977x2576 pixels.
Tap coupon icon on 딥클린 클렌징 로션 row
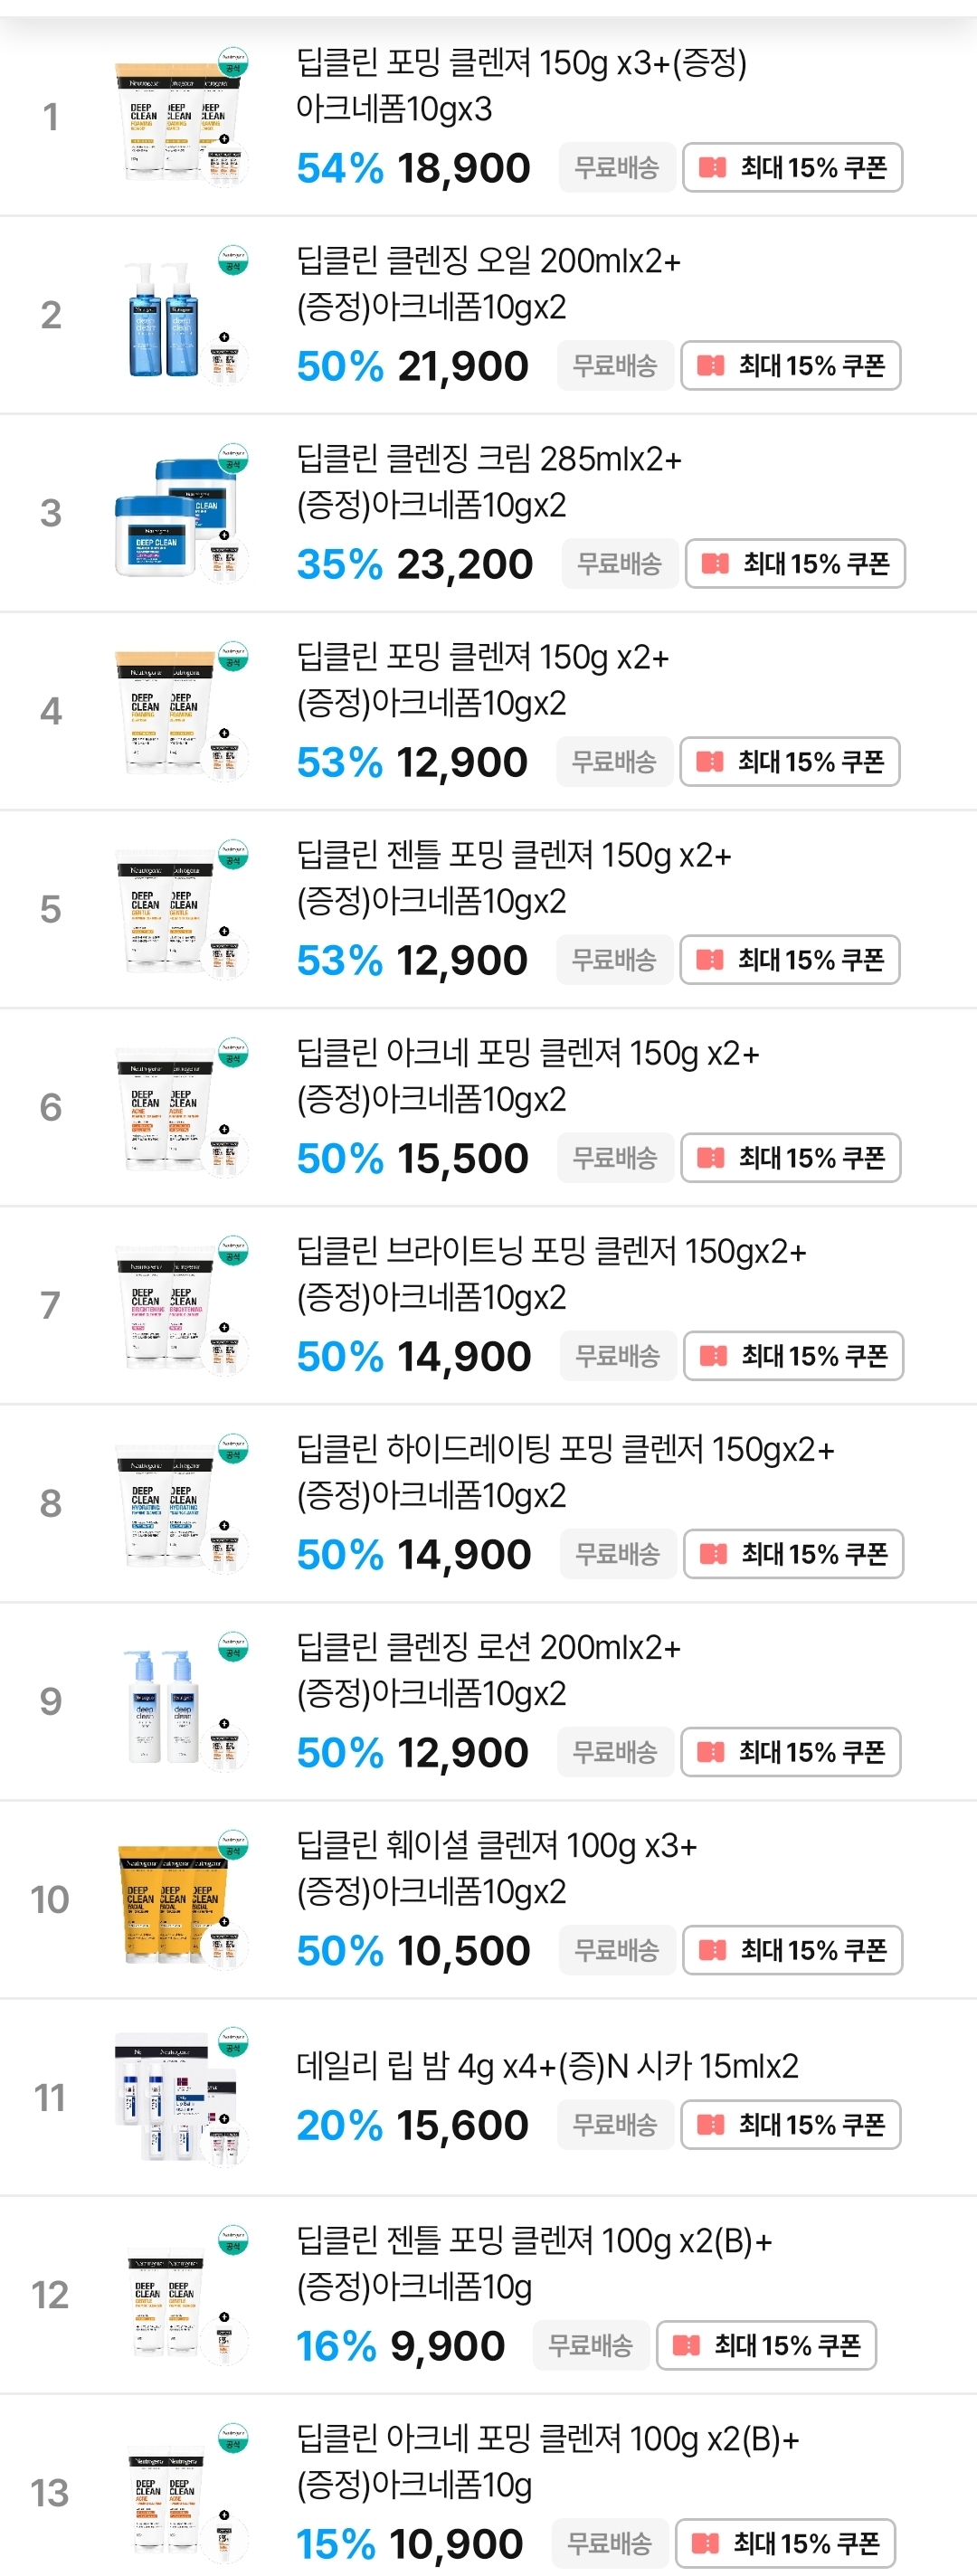tap(710, 1752)
